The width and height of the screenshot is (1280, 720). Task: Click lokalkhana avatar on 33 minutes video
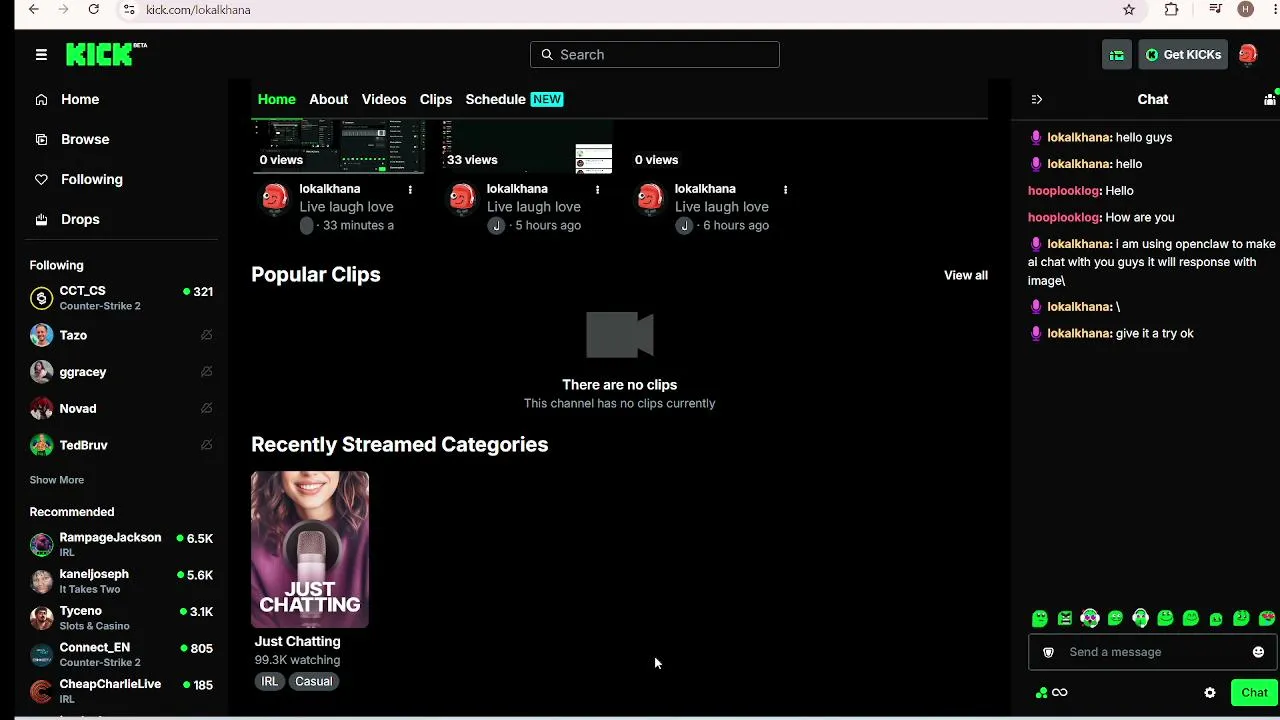tap(275, 198)
